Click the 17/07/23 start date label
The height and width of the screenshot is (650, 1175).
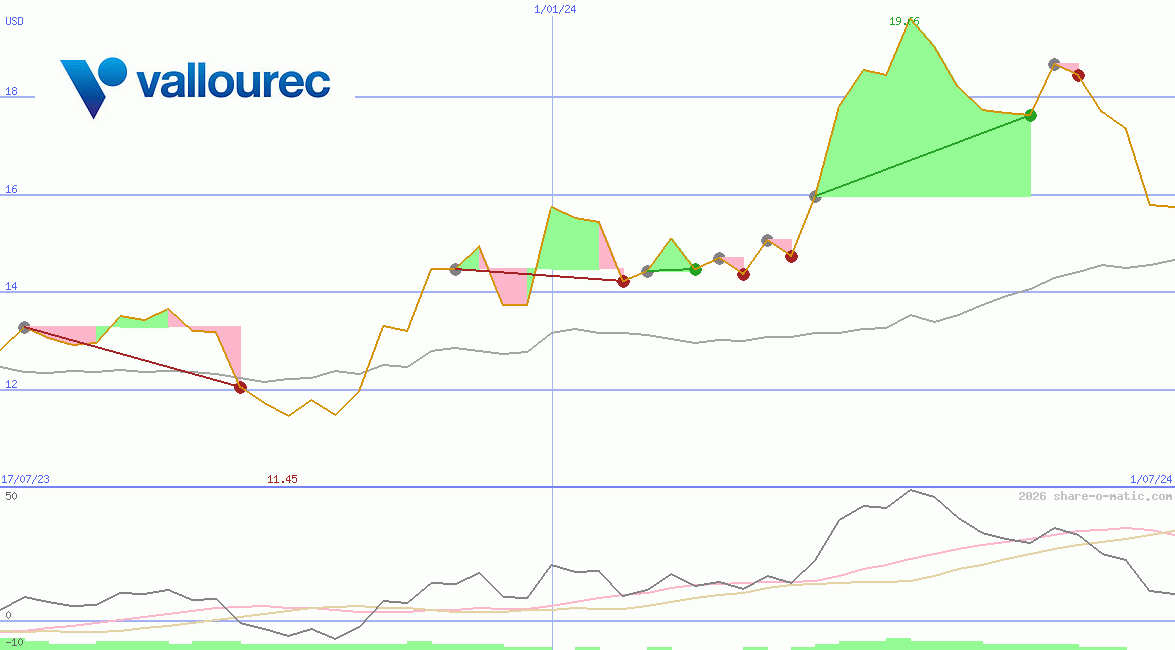tap(25, 479)
